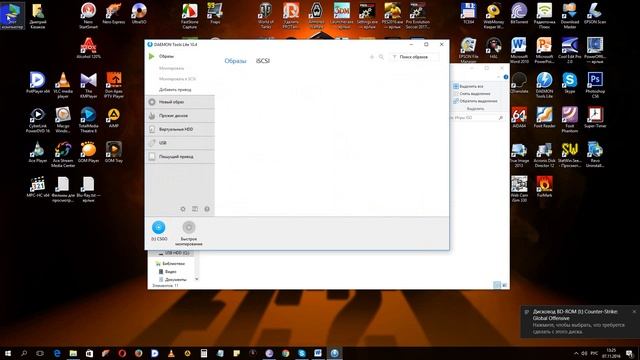Open Microsoft Edge from the taskbar
Screen dimensions: 640x360
57,353
